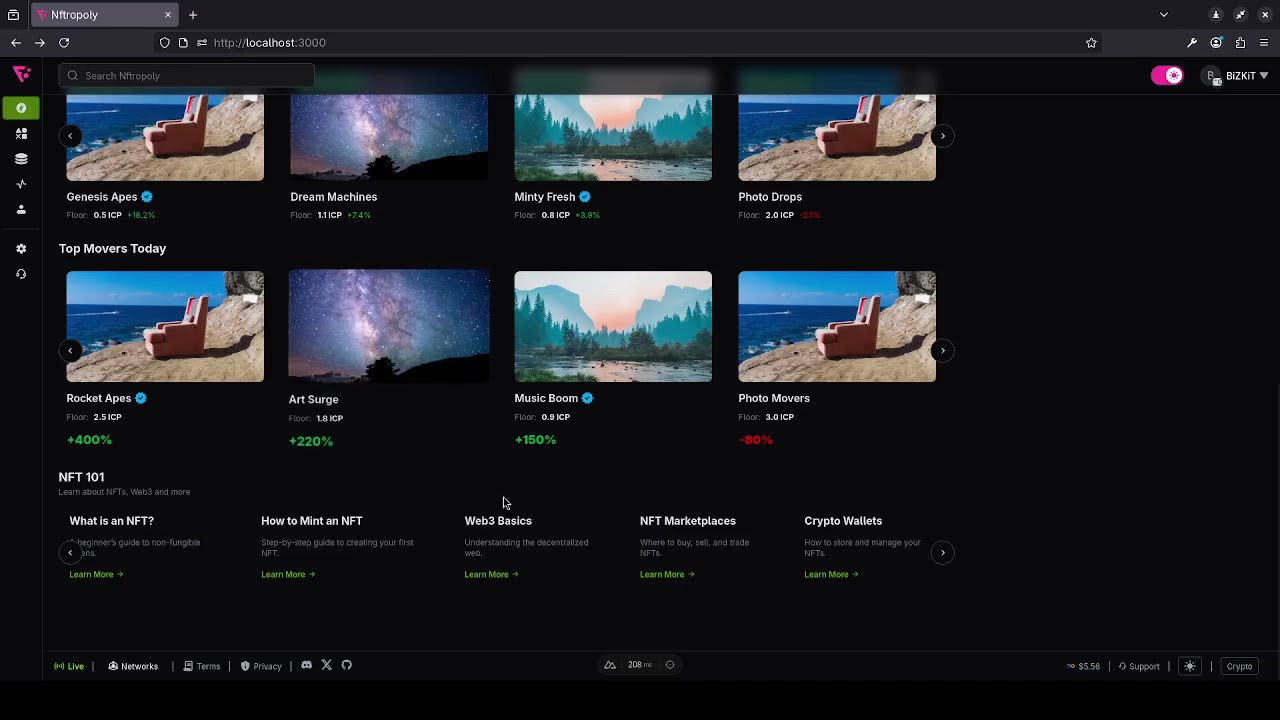Image resolution: width=1280 pixels, height=720 pixels.
Task: Click the Rocket Apes verified badge
Action: pos(141,398)
